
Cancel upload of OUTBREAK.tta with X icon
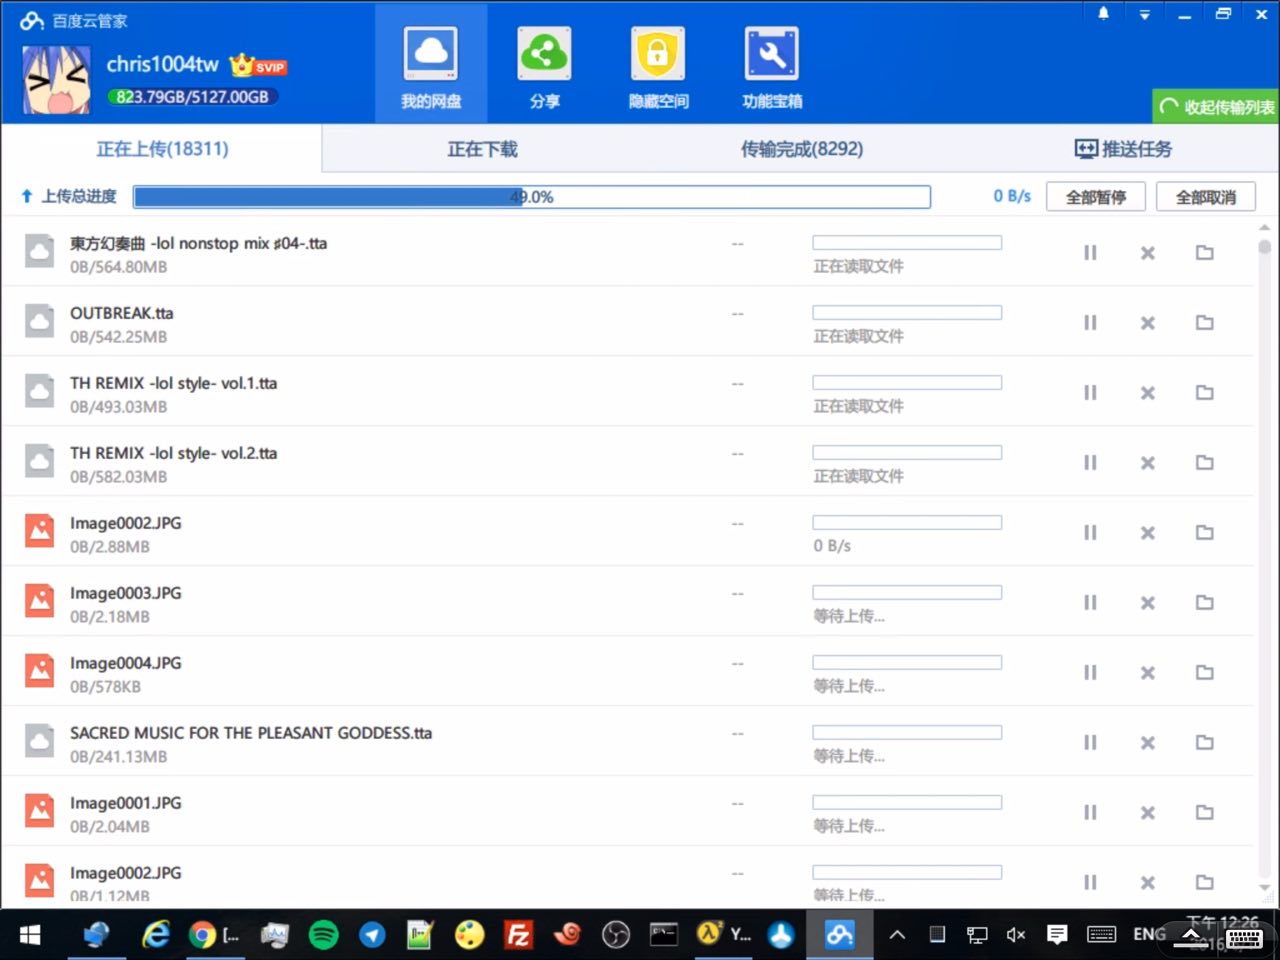[x=1147, y=323]
